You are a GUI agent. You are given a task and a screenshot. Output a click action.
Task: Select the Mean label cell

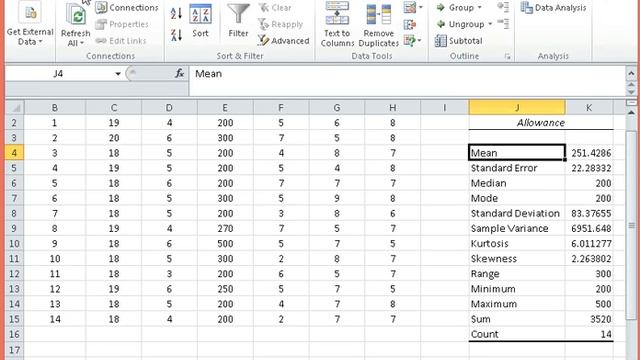(x=517, y=153)
